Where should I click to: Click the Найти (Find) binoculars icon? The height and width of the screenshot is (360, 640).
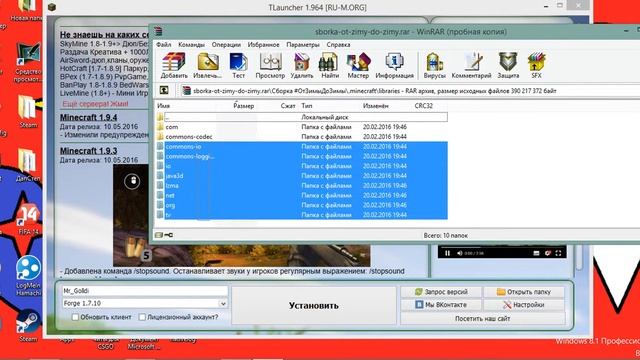329,65
